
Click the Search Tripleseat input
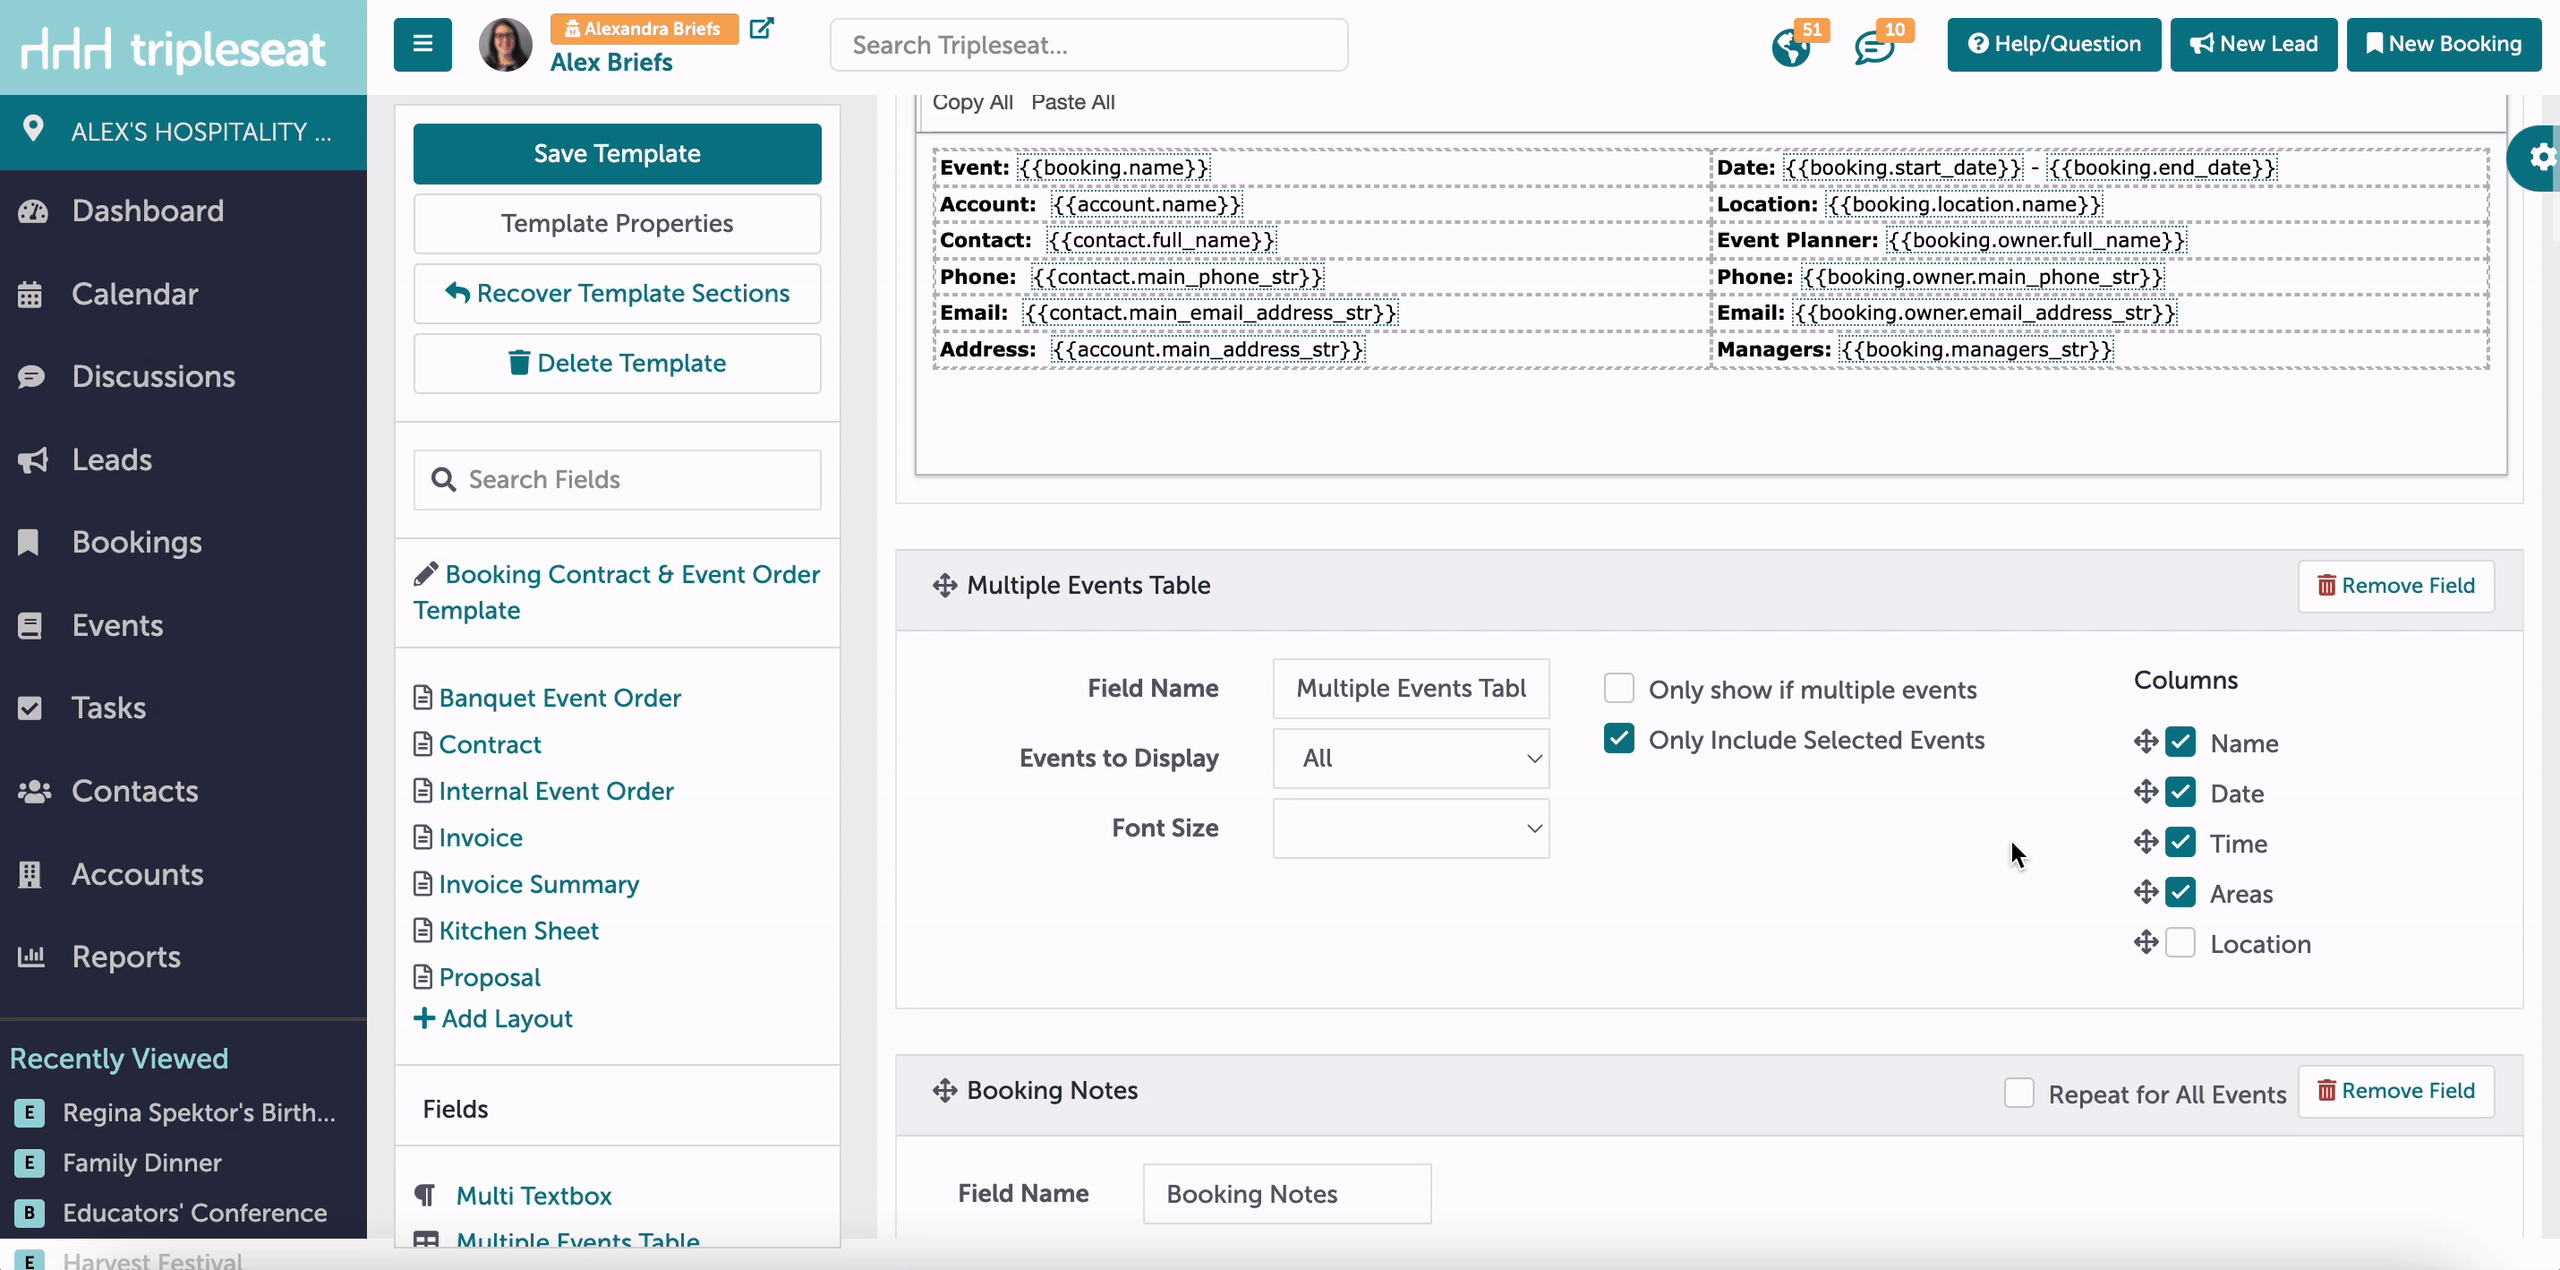click(1089, 45)
